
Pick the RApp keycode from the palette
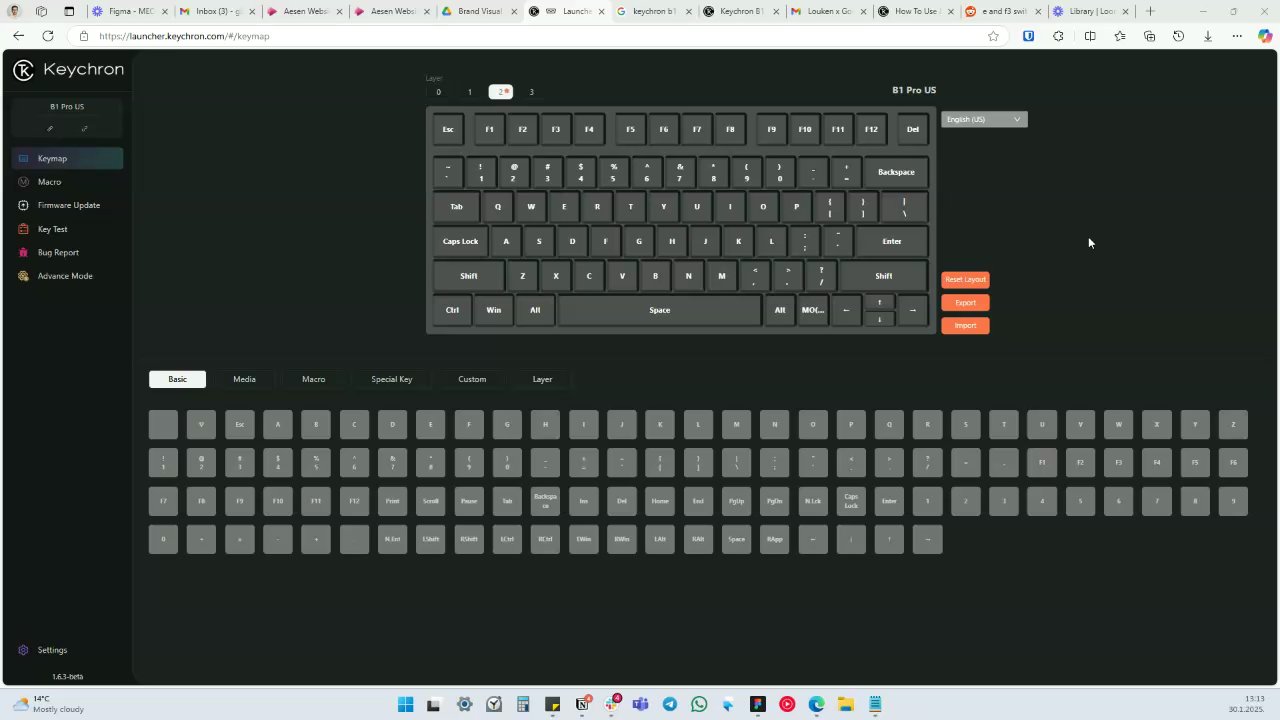click(774, 539)
